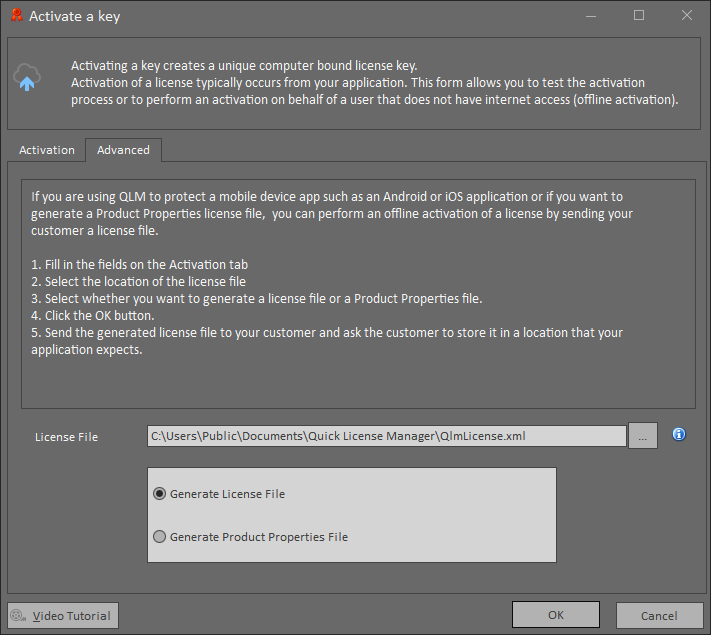
Task: Minimize the Activate a key window
Action: click(x=591, y=16)
